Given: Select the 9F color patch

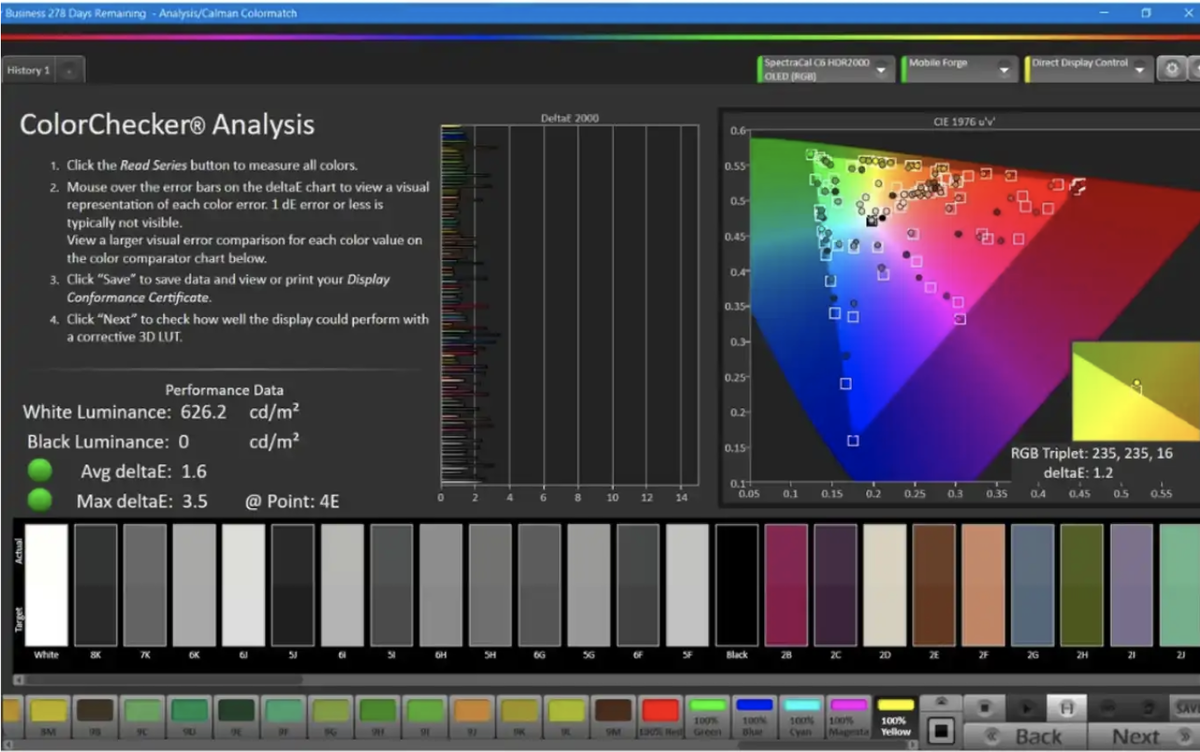Looking at the screenshot, I should click(283, 716).
